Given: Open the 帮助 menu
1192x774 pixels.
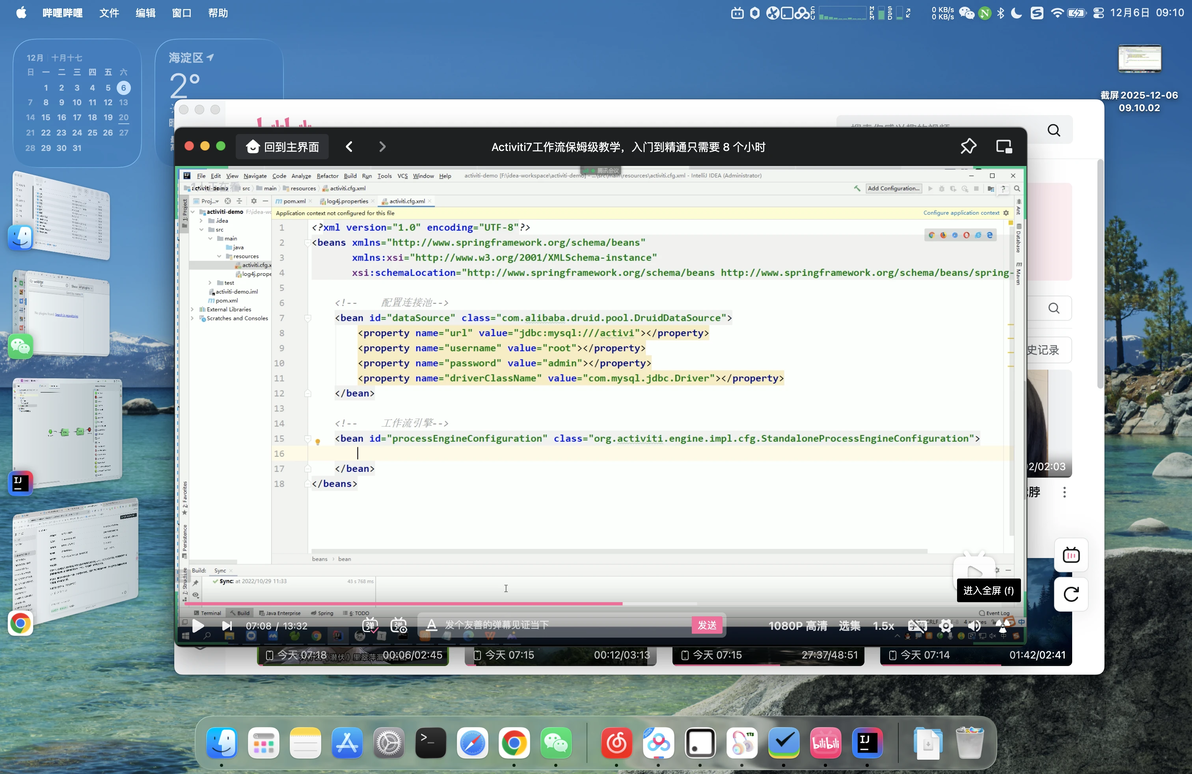Looking at the screenshot, I should tap(218, 13).
